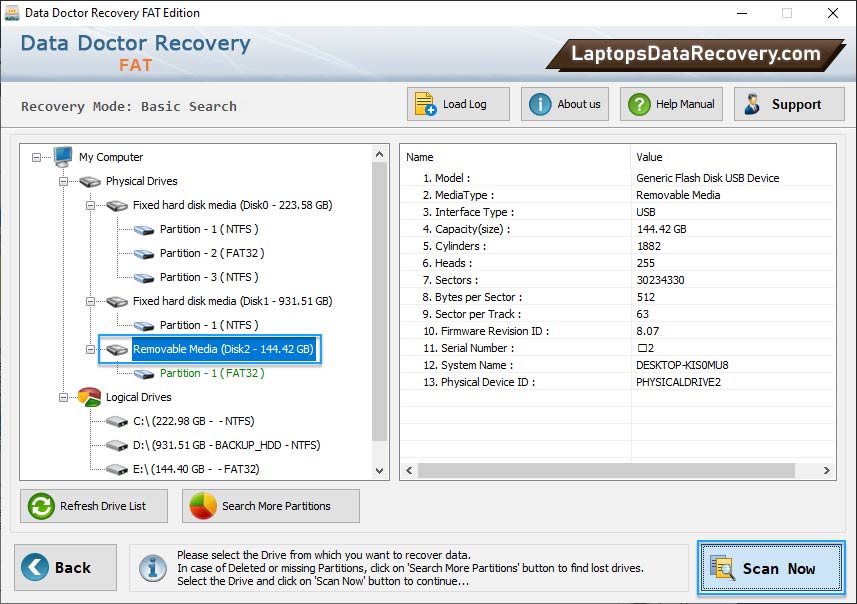
Task: Select the C:\ (222.98 GB - NTFS) entry
Action: coord(193,421)
